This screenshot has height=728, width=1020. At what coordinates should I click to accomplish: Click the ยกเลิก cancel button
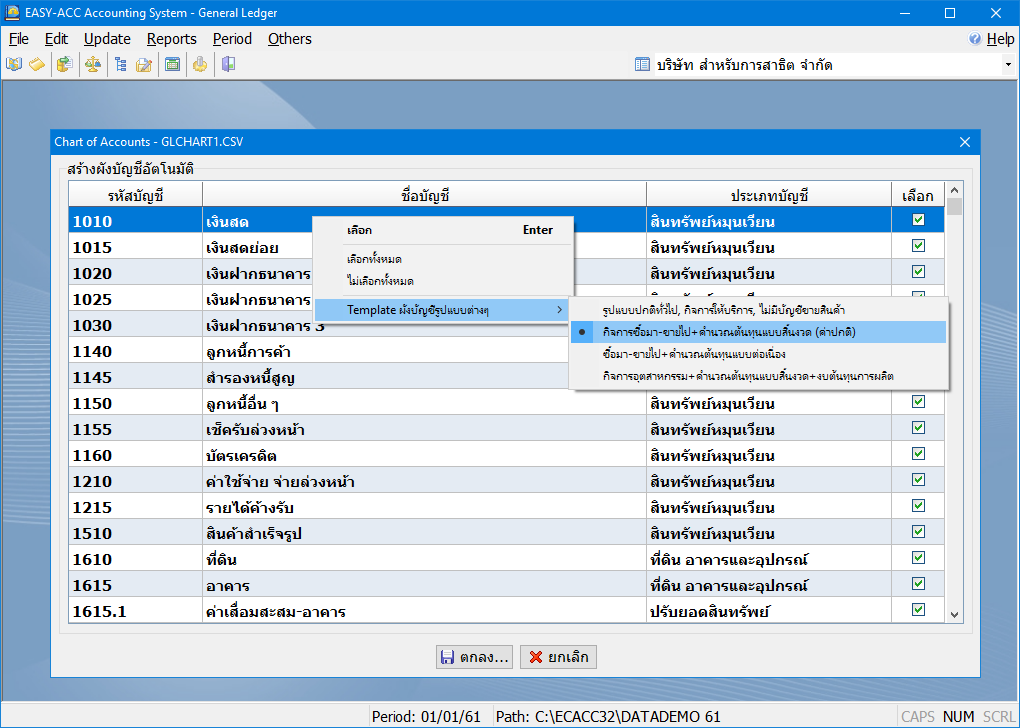coord(558,657)
